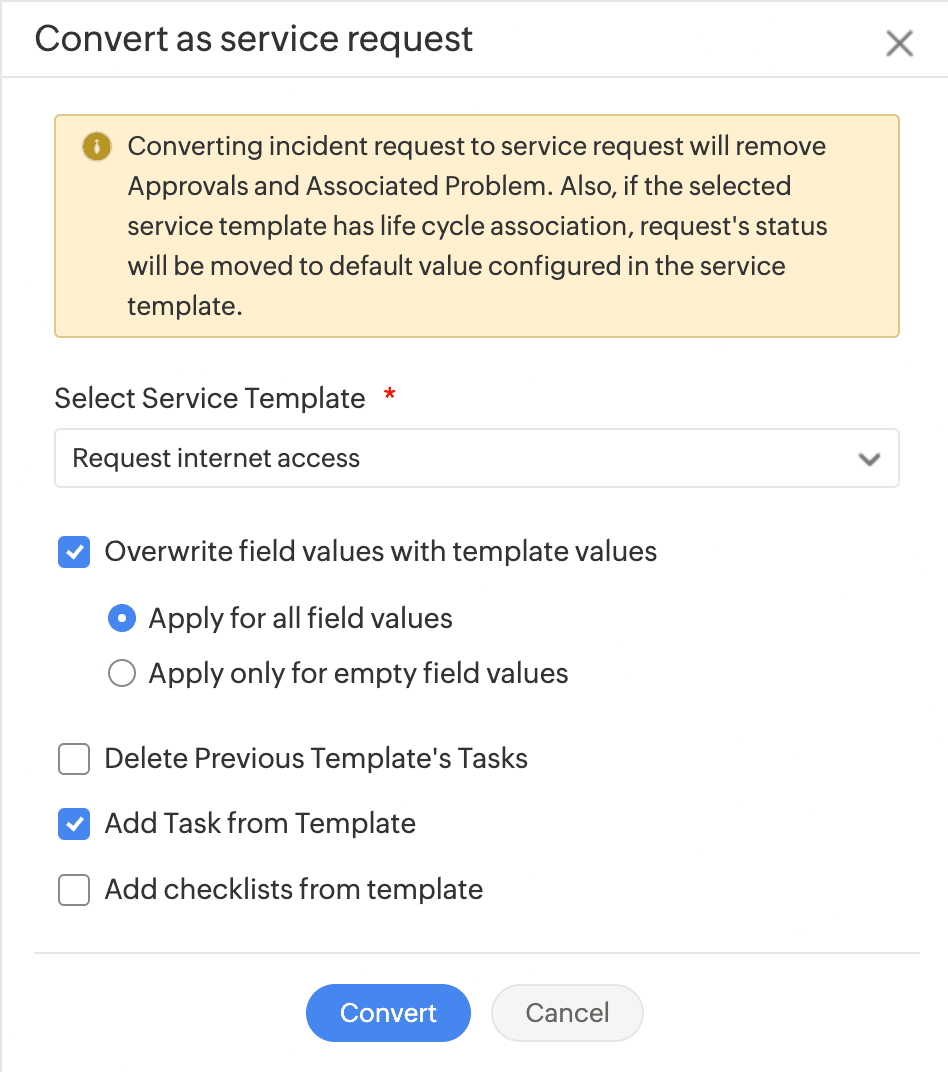Click the dialog title Convert as service request
Image resolution: width=948 pixels, height=1072 pixels.
coord(254,40)
